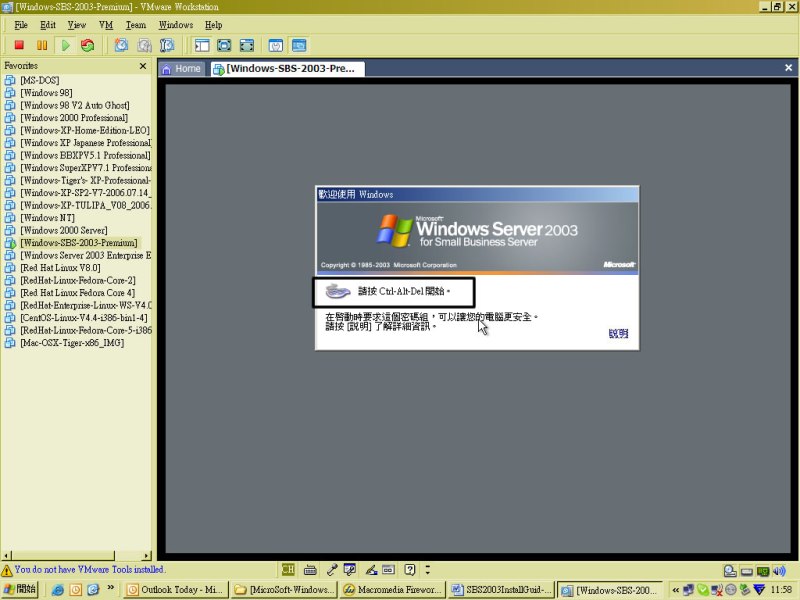Click the volume speaker status icon
The height and width of the screenshot is (600, 800).
779,571
